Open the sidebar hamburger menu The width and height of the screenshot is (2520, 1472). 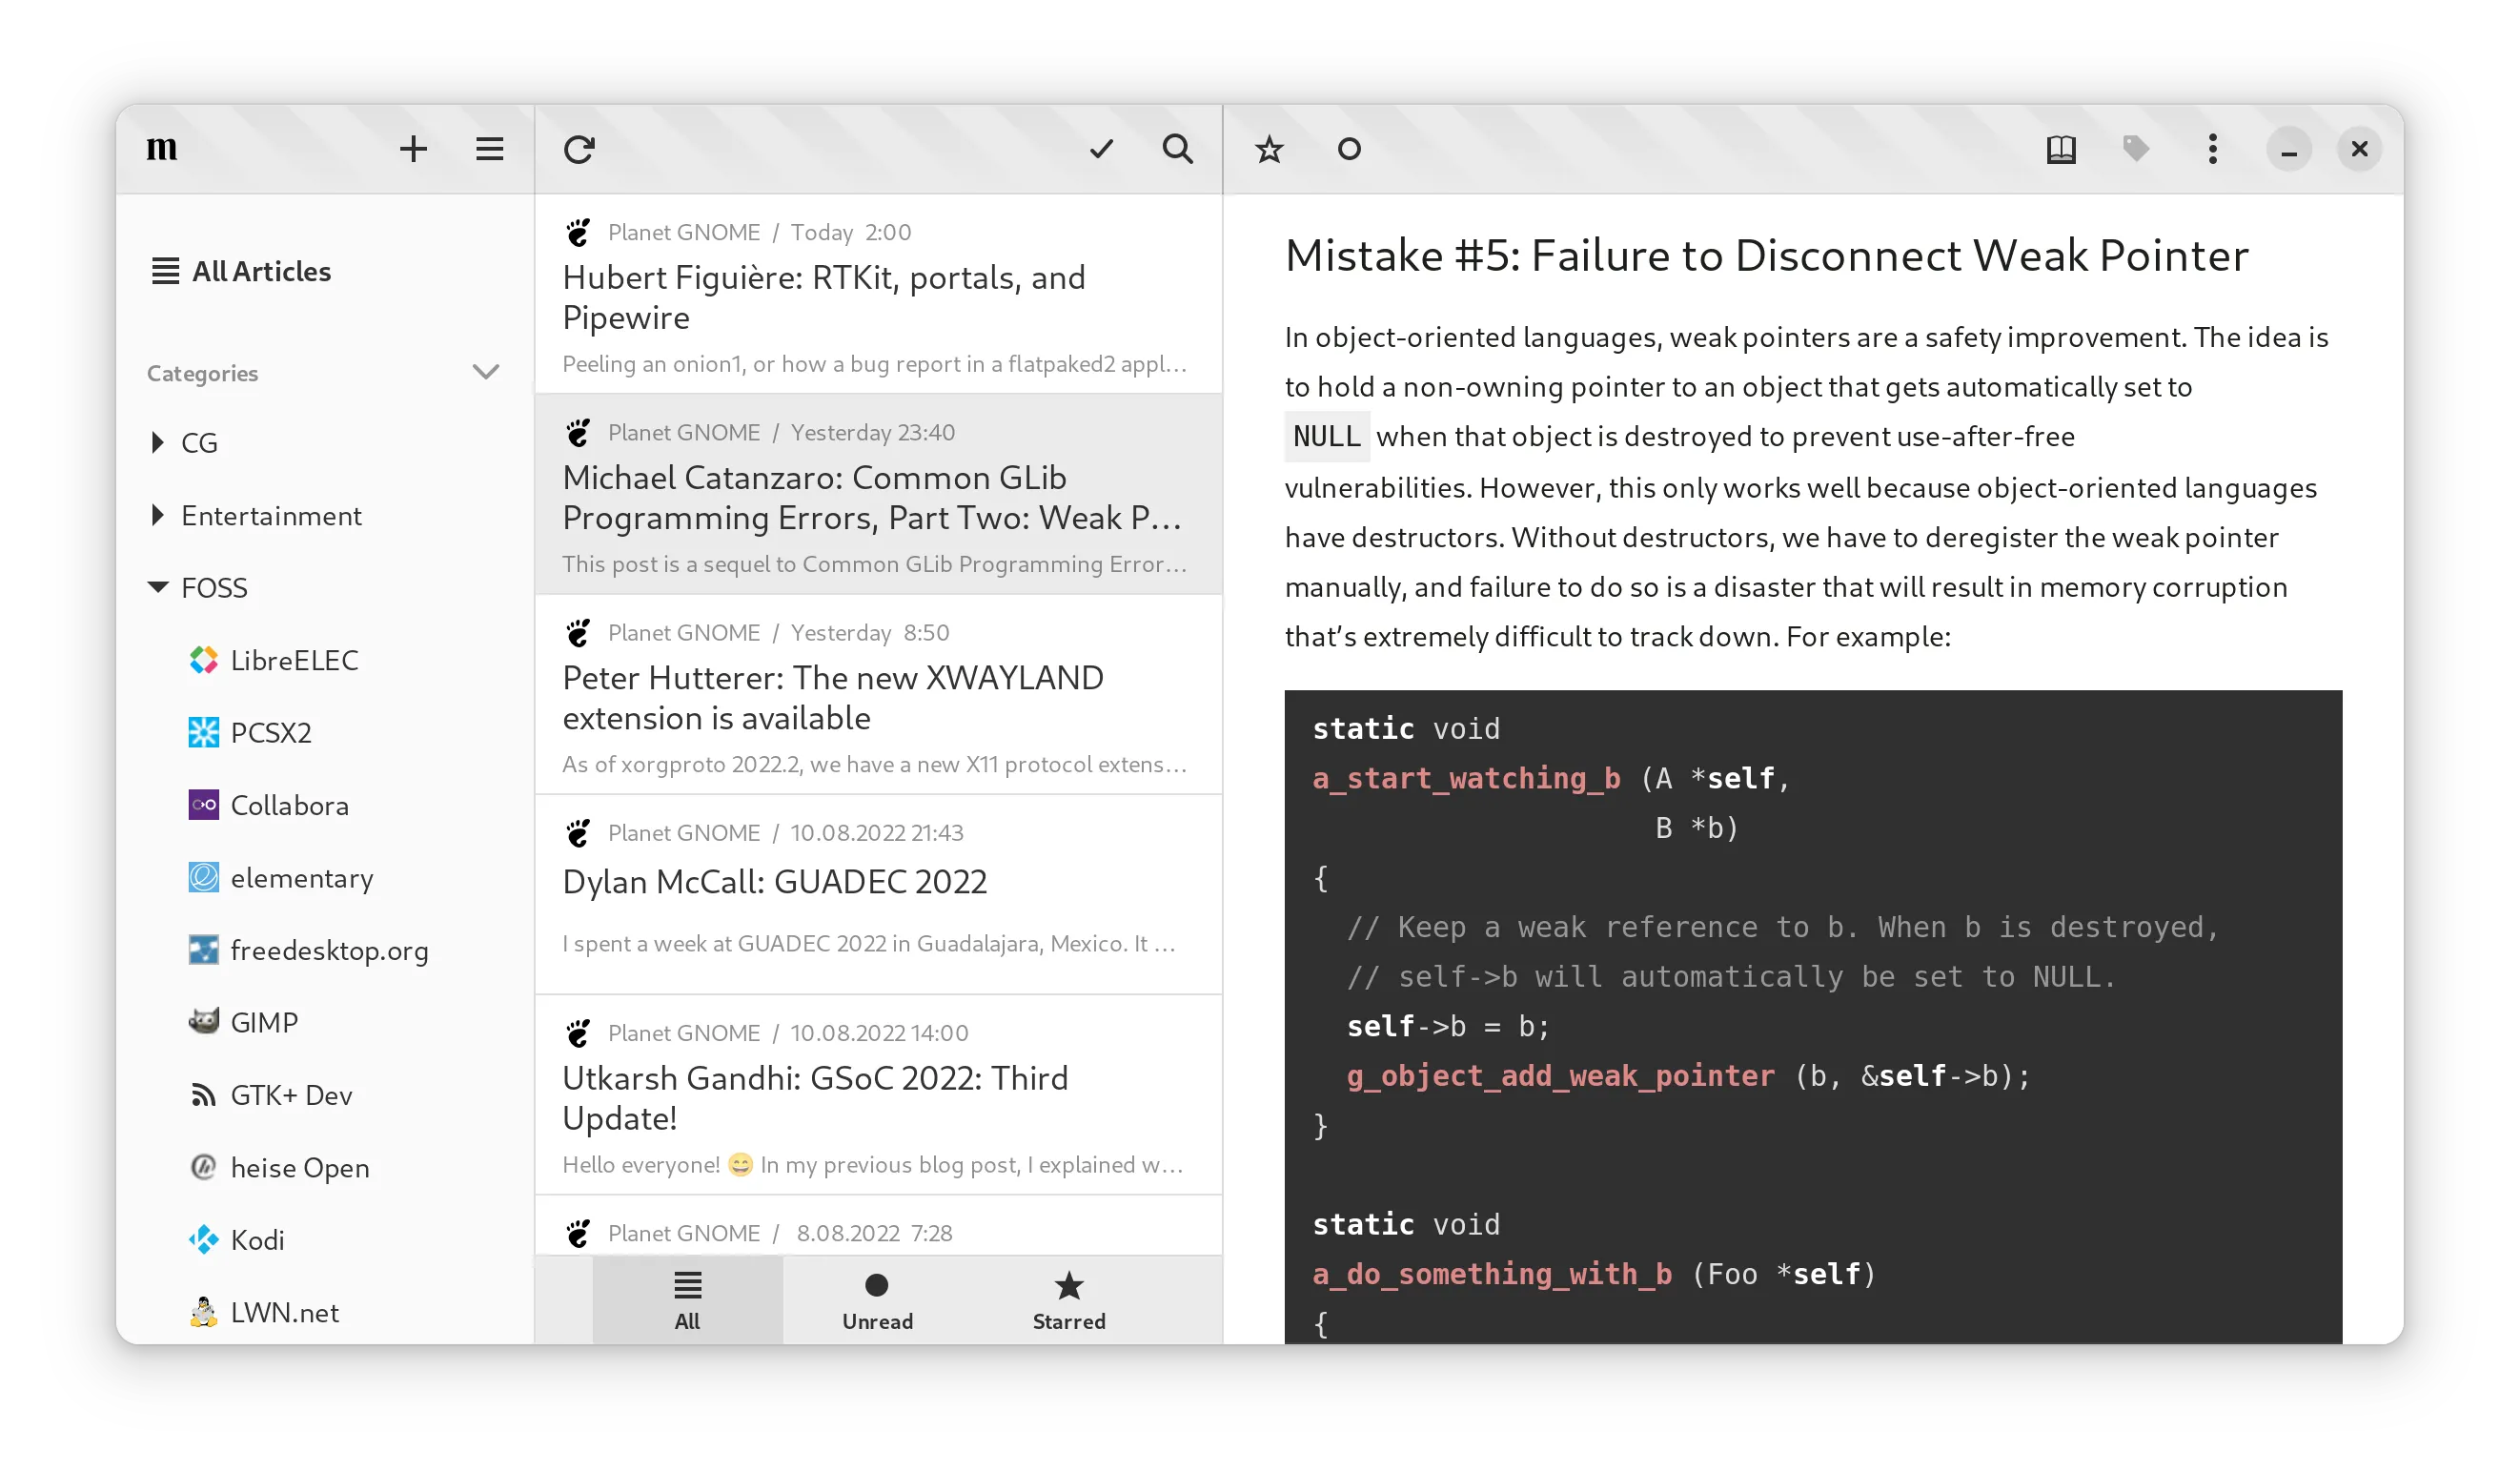(489, 150)
